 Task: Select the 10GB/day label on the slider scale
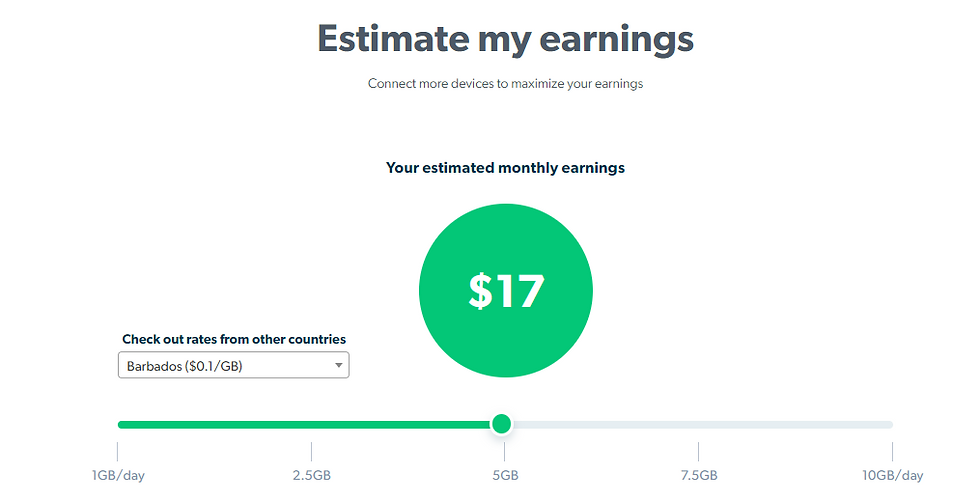pyautogui.click(x=892, y=475)
